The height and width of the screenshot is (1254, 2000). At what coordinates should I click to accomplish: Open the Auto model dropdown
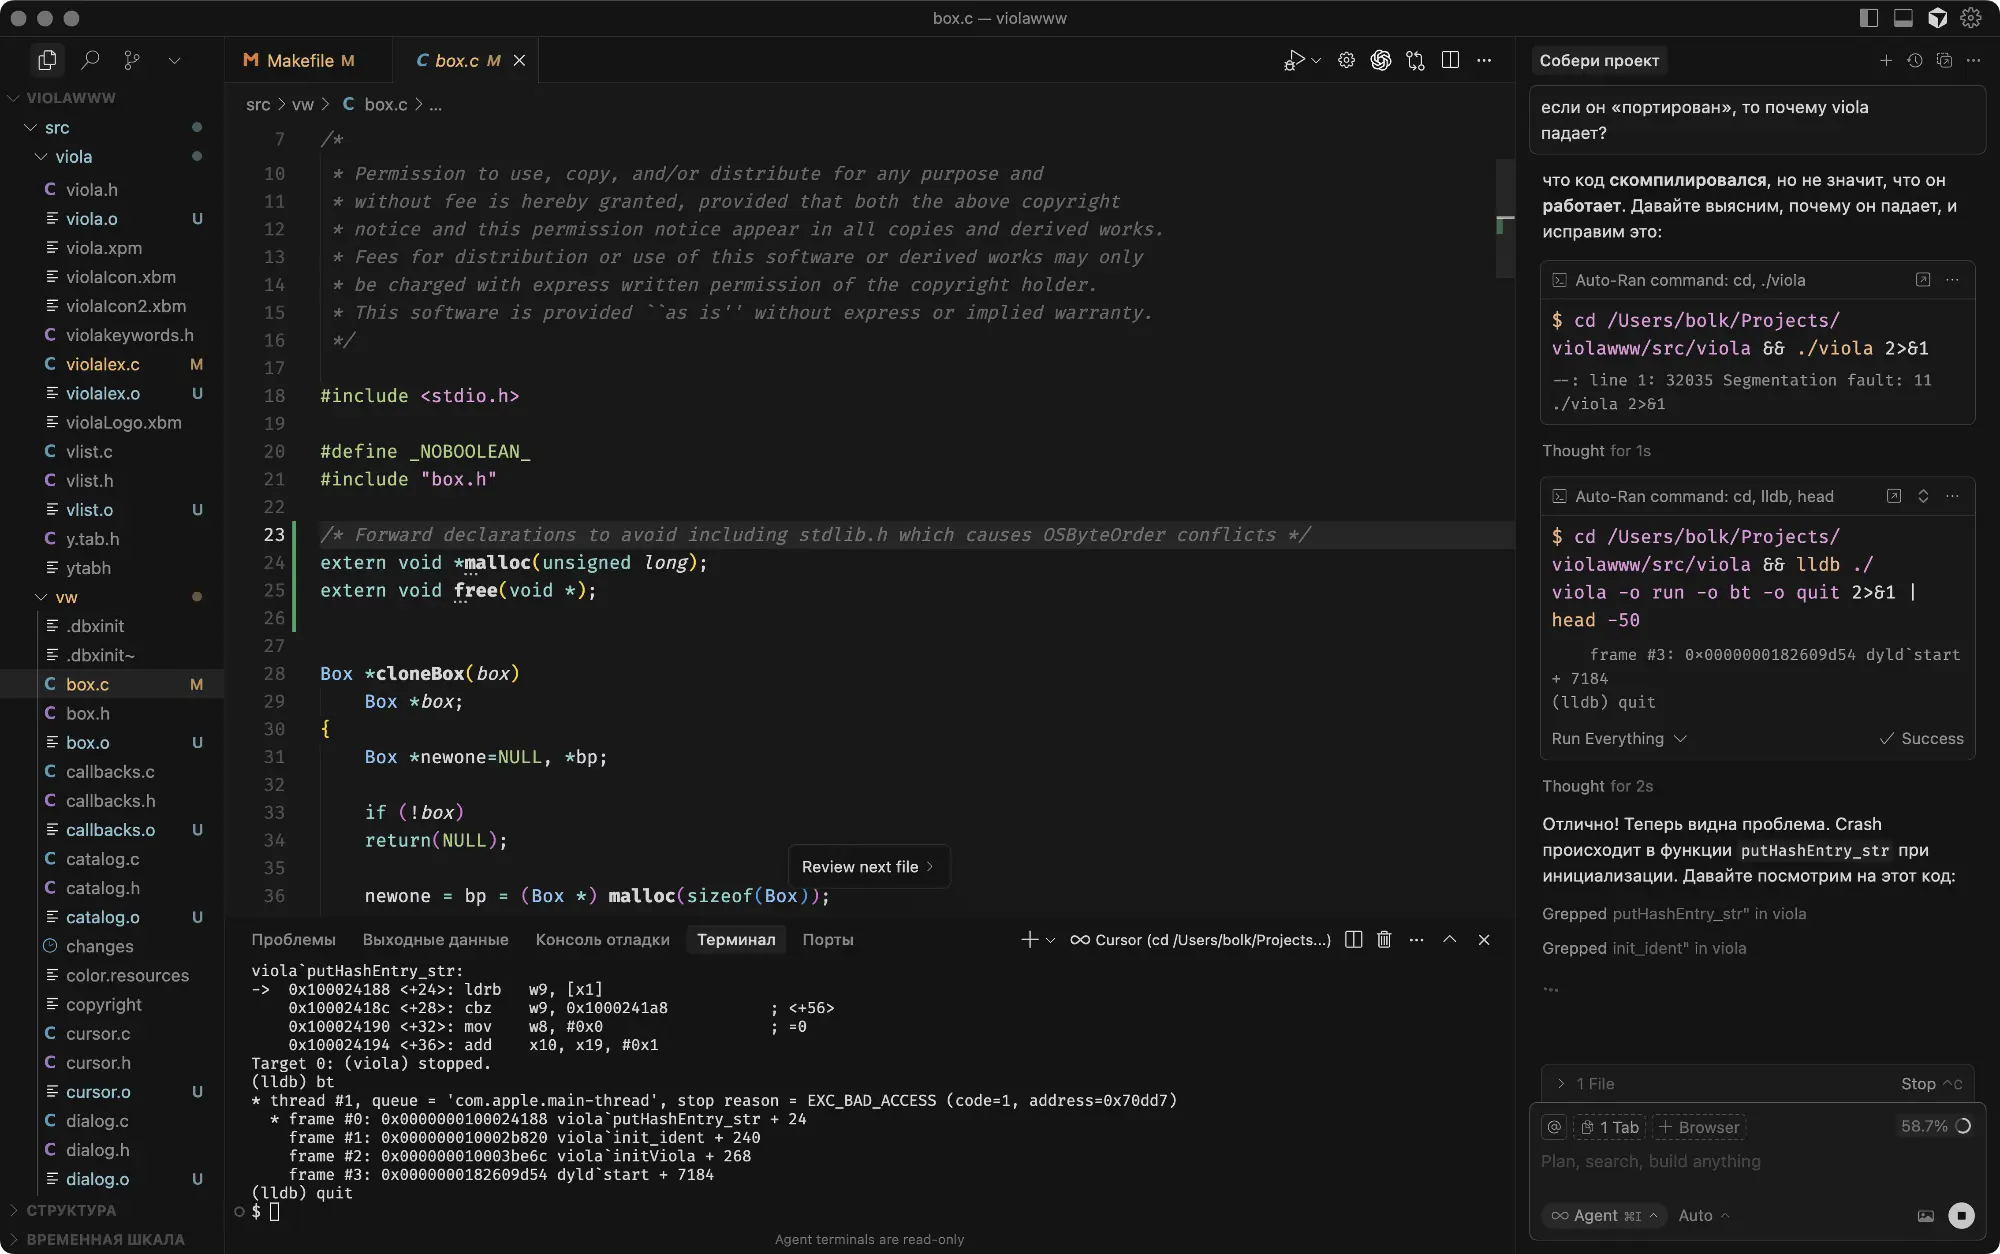[x=1703, y=1215]
